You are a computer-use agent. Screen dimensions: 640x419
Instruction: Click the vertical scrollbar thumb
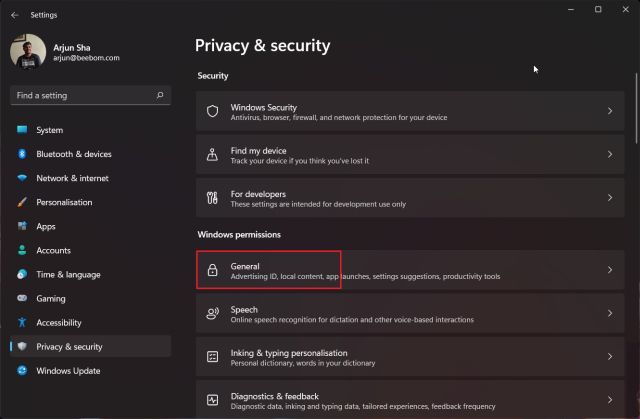coord(636,108)
